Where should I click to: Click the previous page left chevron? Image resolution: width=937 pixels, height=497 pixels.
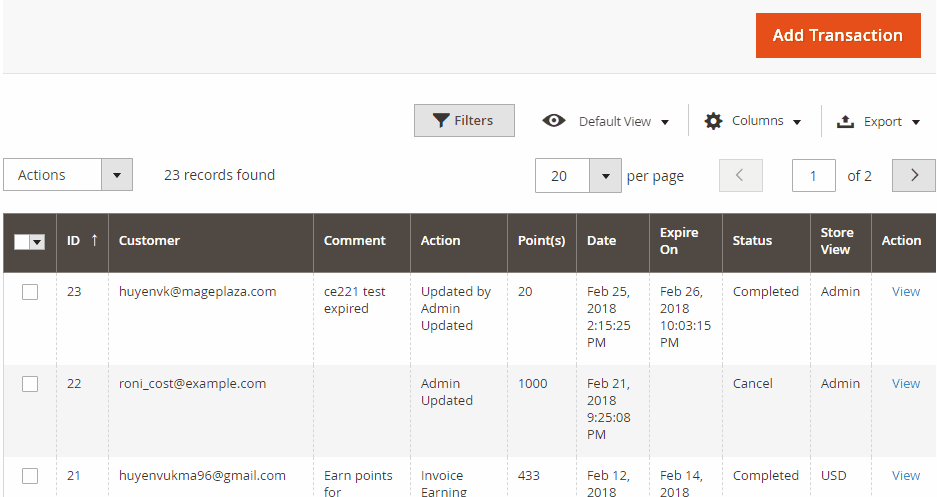point(740,175)
